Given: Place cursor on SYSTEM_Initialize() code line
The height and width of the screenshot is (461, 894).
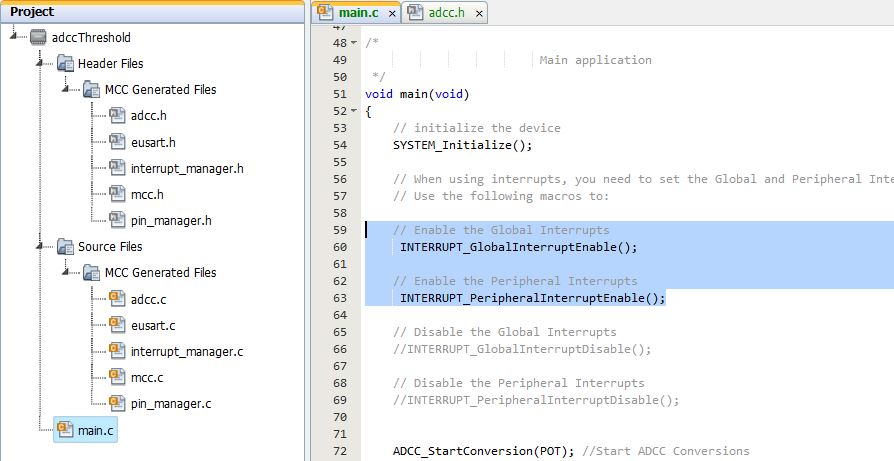Looking at the screenshot, I should (x=462, y=145).
